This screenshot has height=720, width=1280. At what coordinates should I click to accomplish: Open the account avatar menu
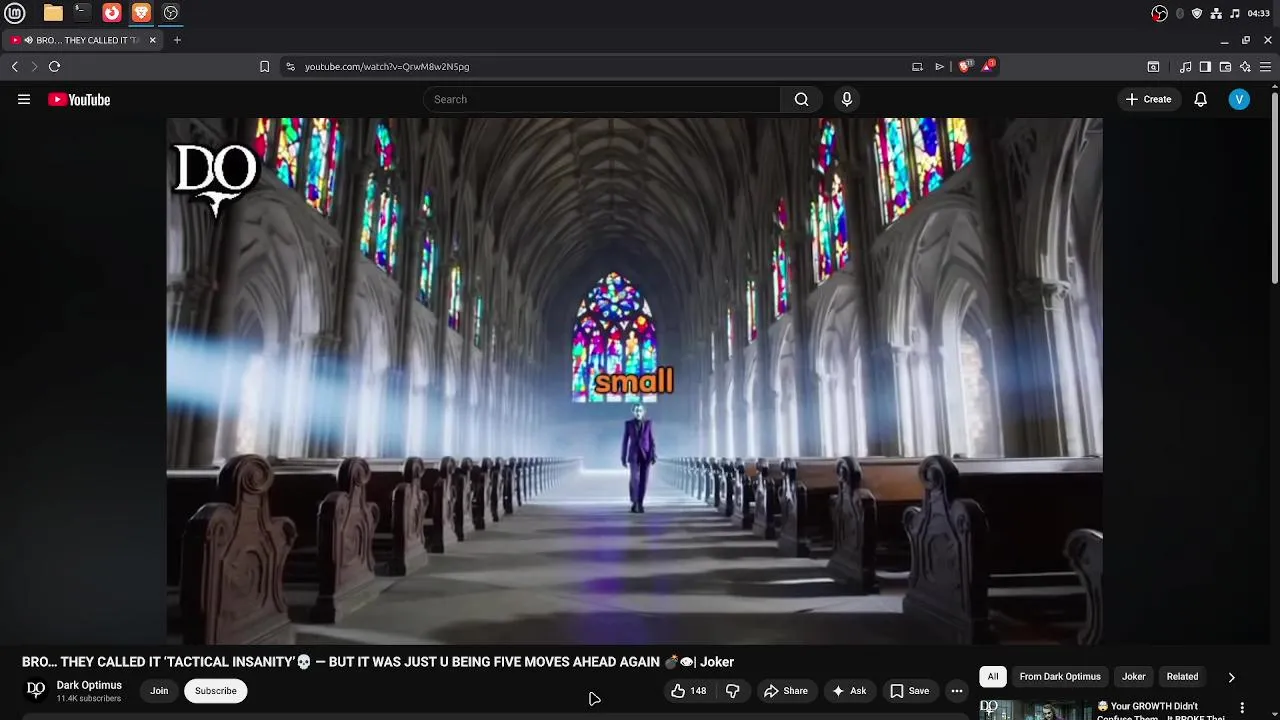tap(1239, 99)
